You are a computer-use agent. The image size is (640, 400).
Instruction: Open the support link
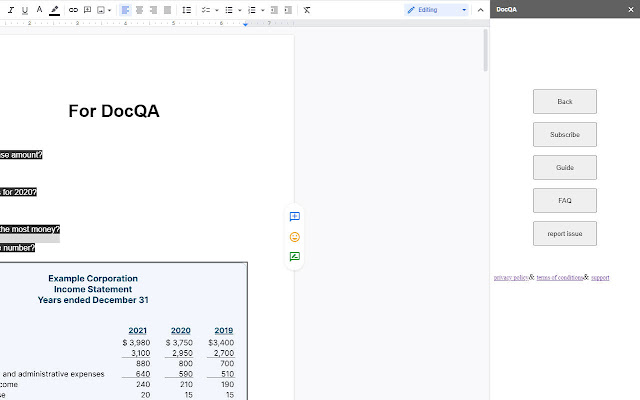[x=600, y=278]
